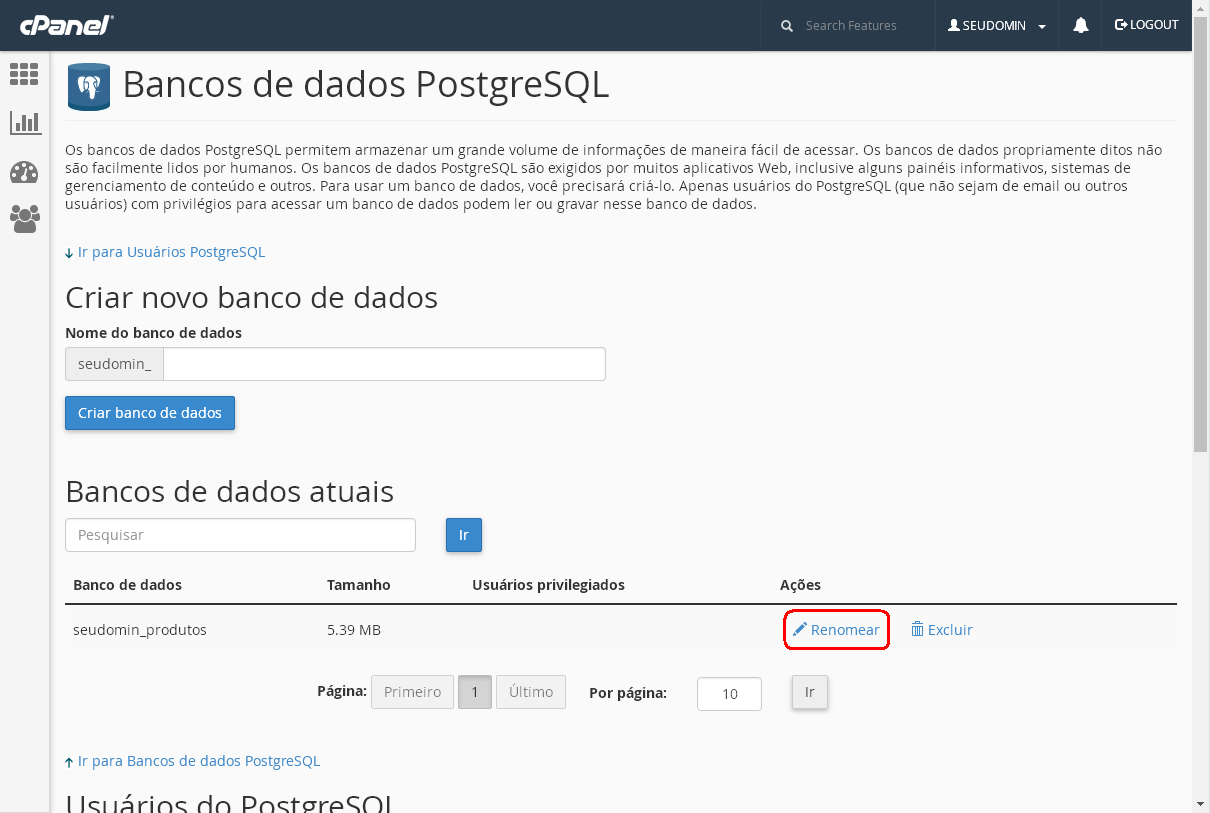Screen dimensions: 1210x813
Task: Rename the seudomin_produtos database
Action: 836,630
